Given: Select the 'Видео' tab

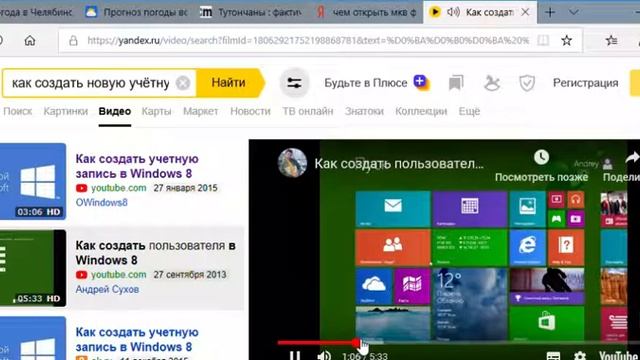Looking at the screenshot, I should (x=115, y=111).
